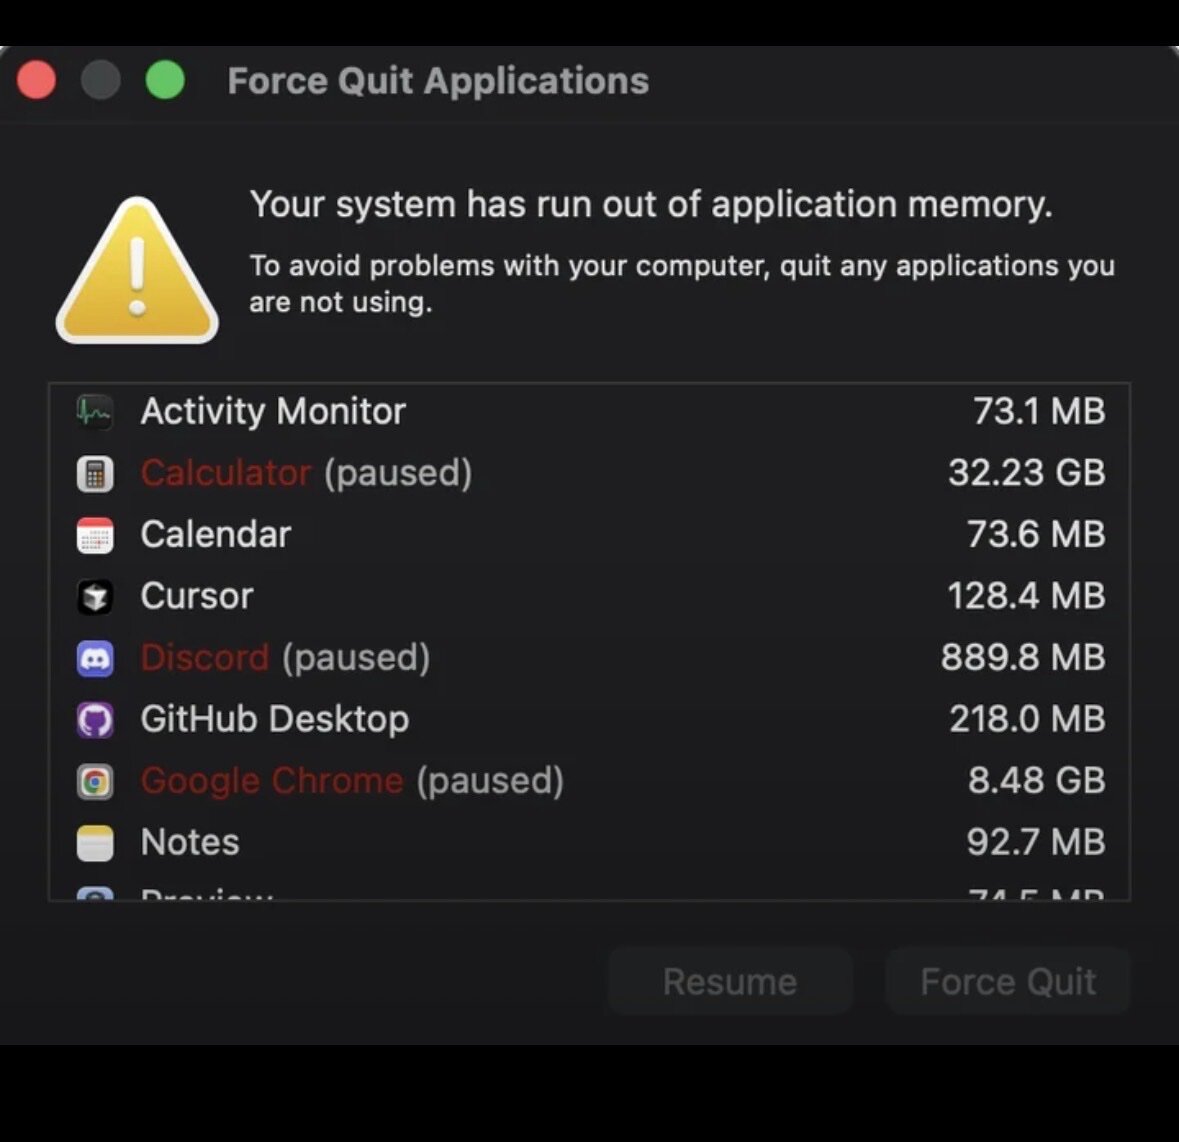Select the Activity Monitor name text

[272, 411]
